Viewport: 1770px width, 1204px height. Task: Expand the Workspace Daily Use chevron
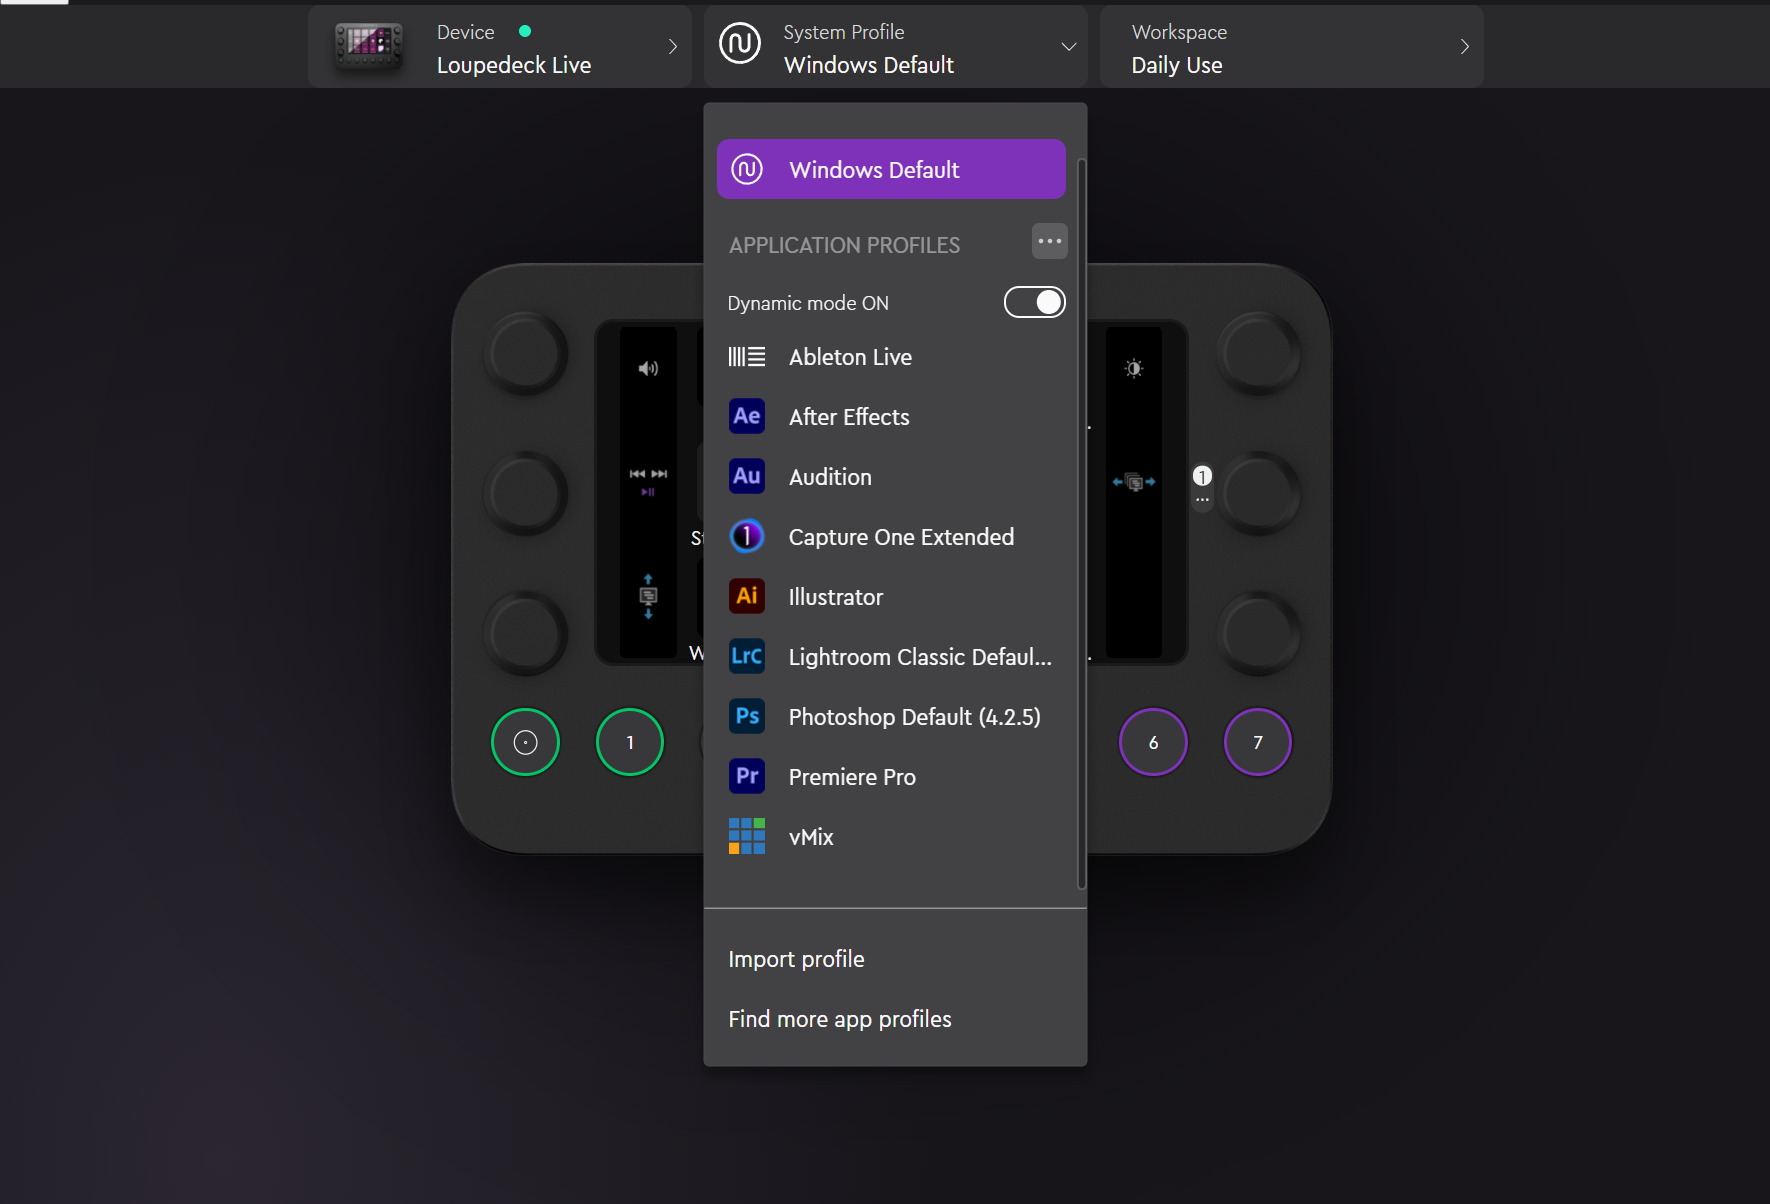pyautogui.click(x=1465, y=46)
